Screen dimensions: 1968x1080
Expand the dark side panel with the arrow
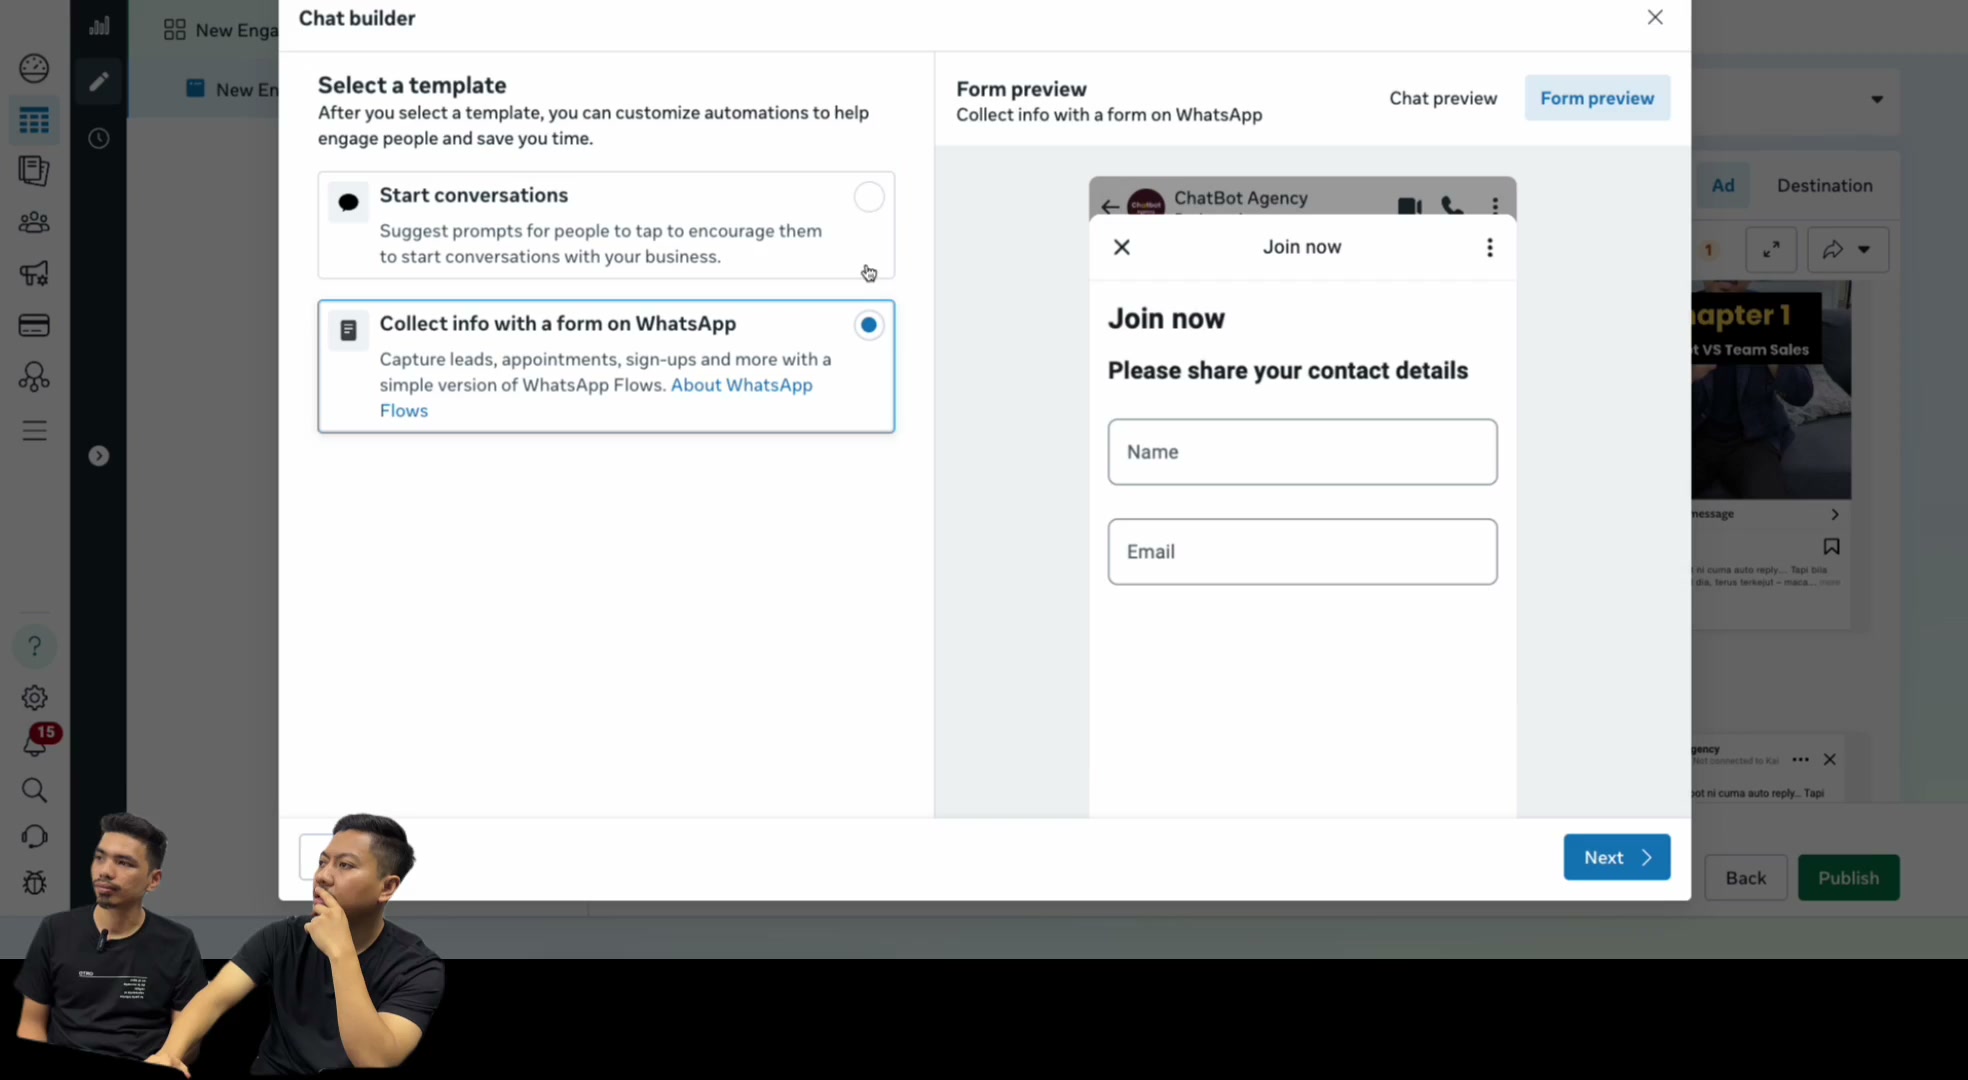point(98,456)
